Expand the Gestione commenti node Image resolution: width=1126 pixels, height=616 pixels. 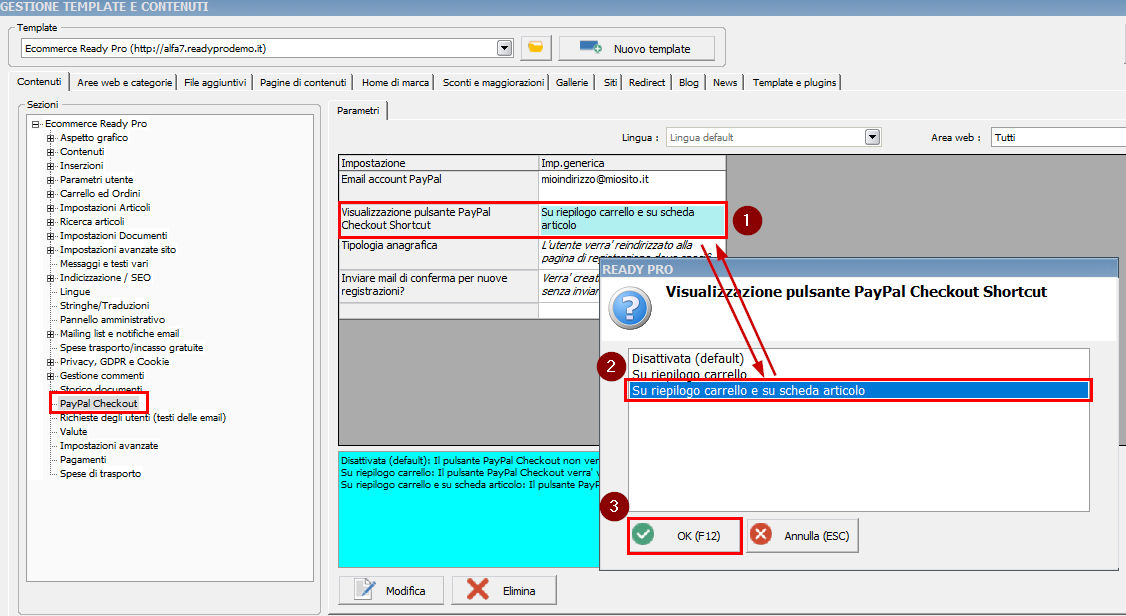[x=50, y=376]
